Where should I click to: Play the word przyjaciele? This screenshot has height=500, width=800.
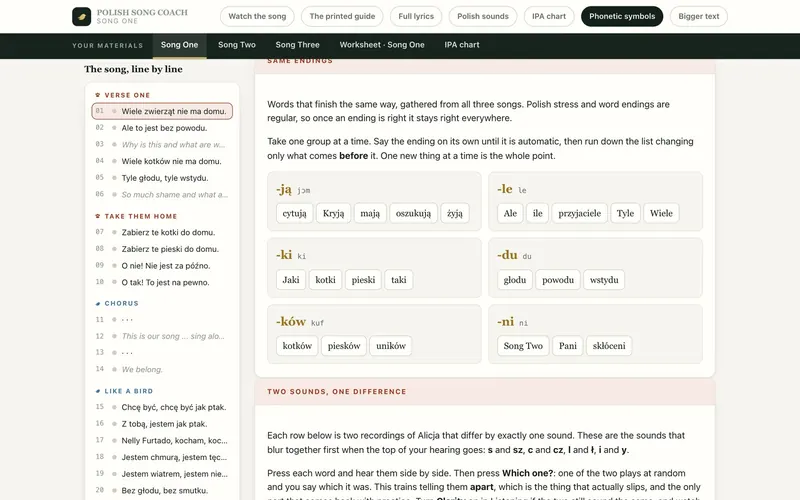click(x=580, y=213)
